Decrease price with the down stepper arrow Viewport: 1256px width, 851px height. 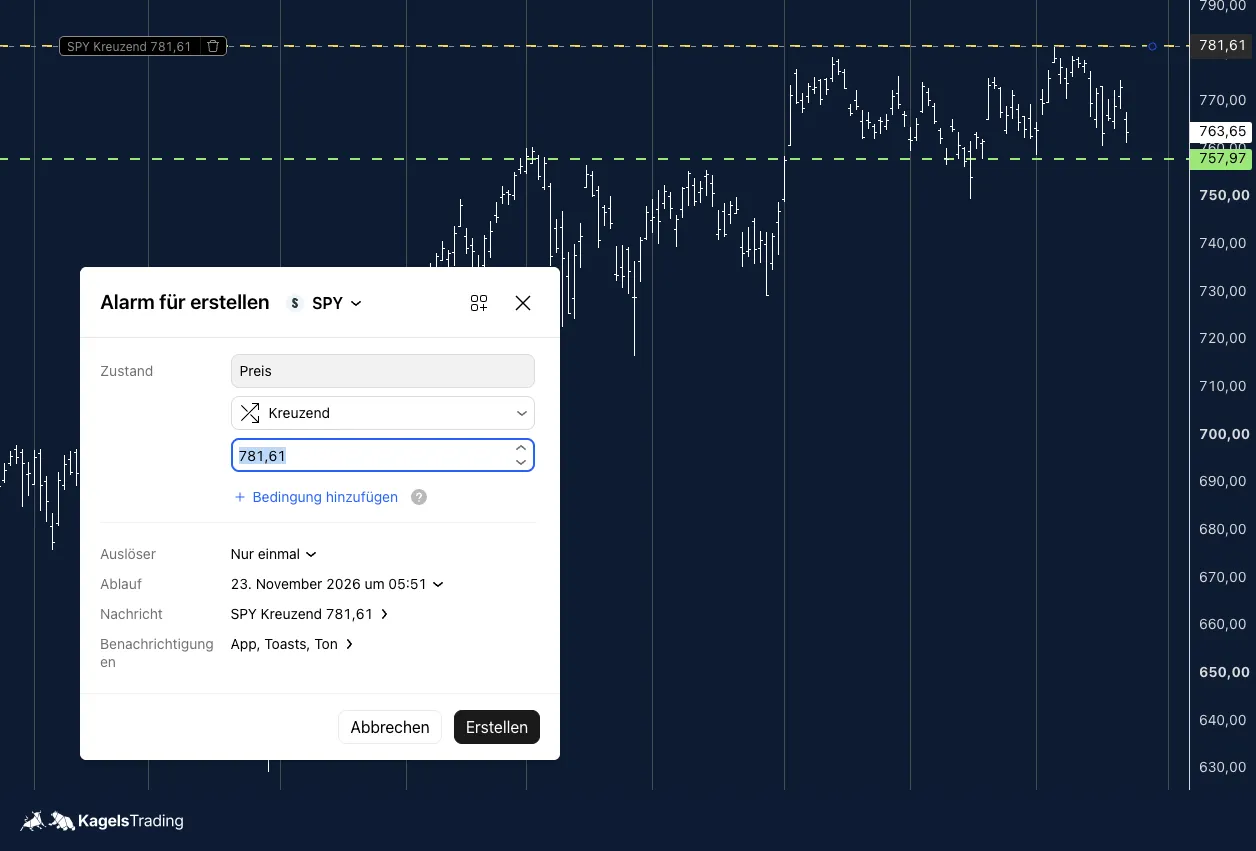[521, 462]
